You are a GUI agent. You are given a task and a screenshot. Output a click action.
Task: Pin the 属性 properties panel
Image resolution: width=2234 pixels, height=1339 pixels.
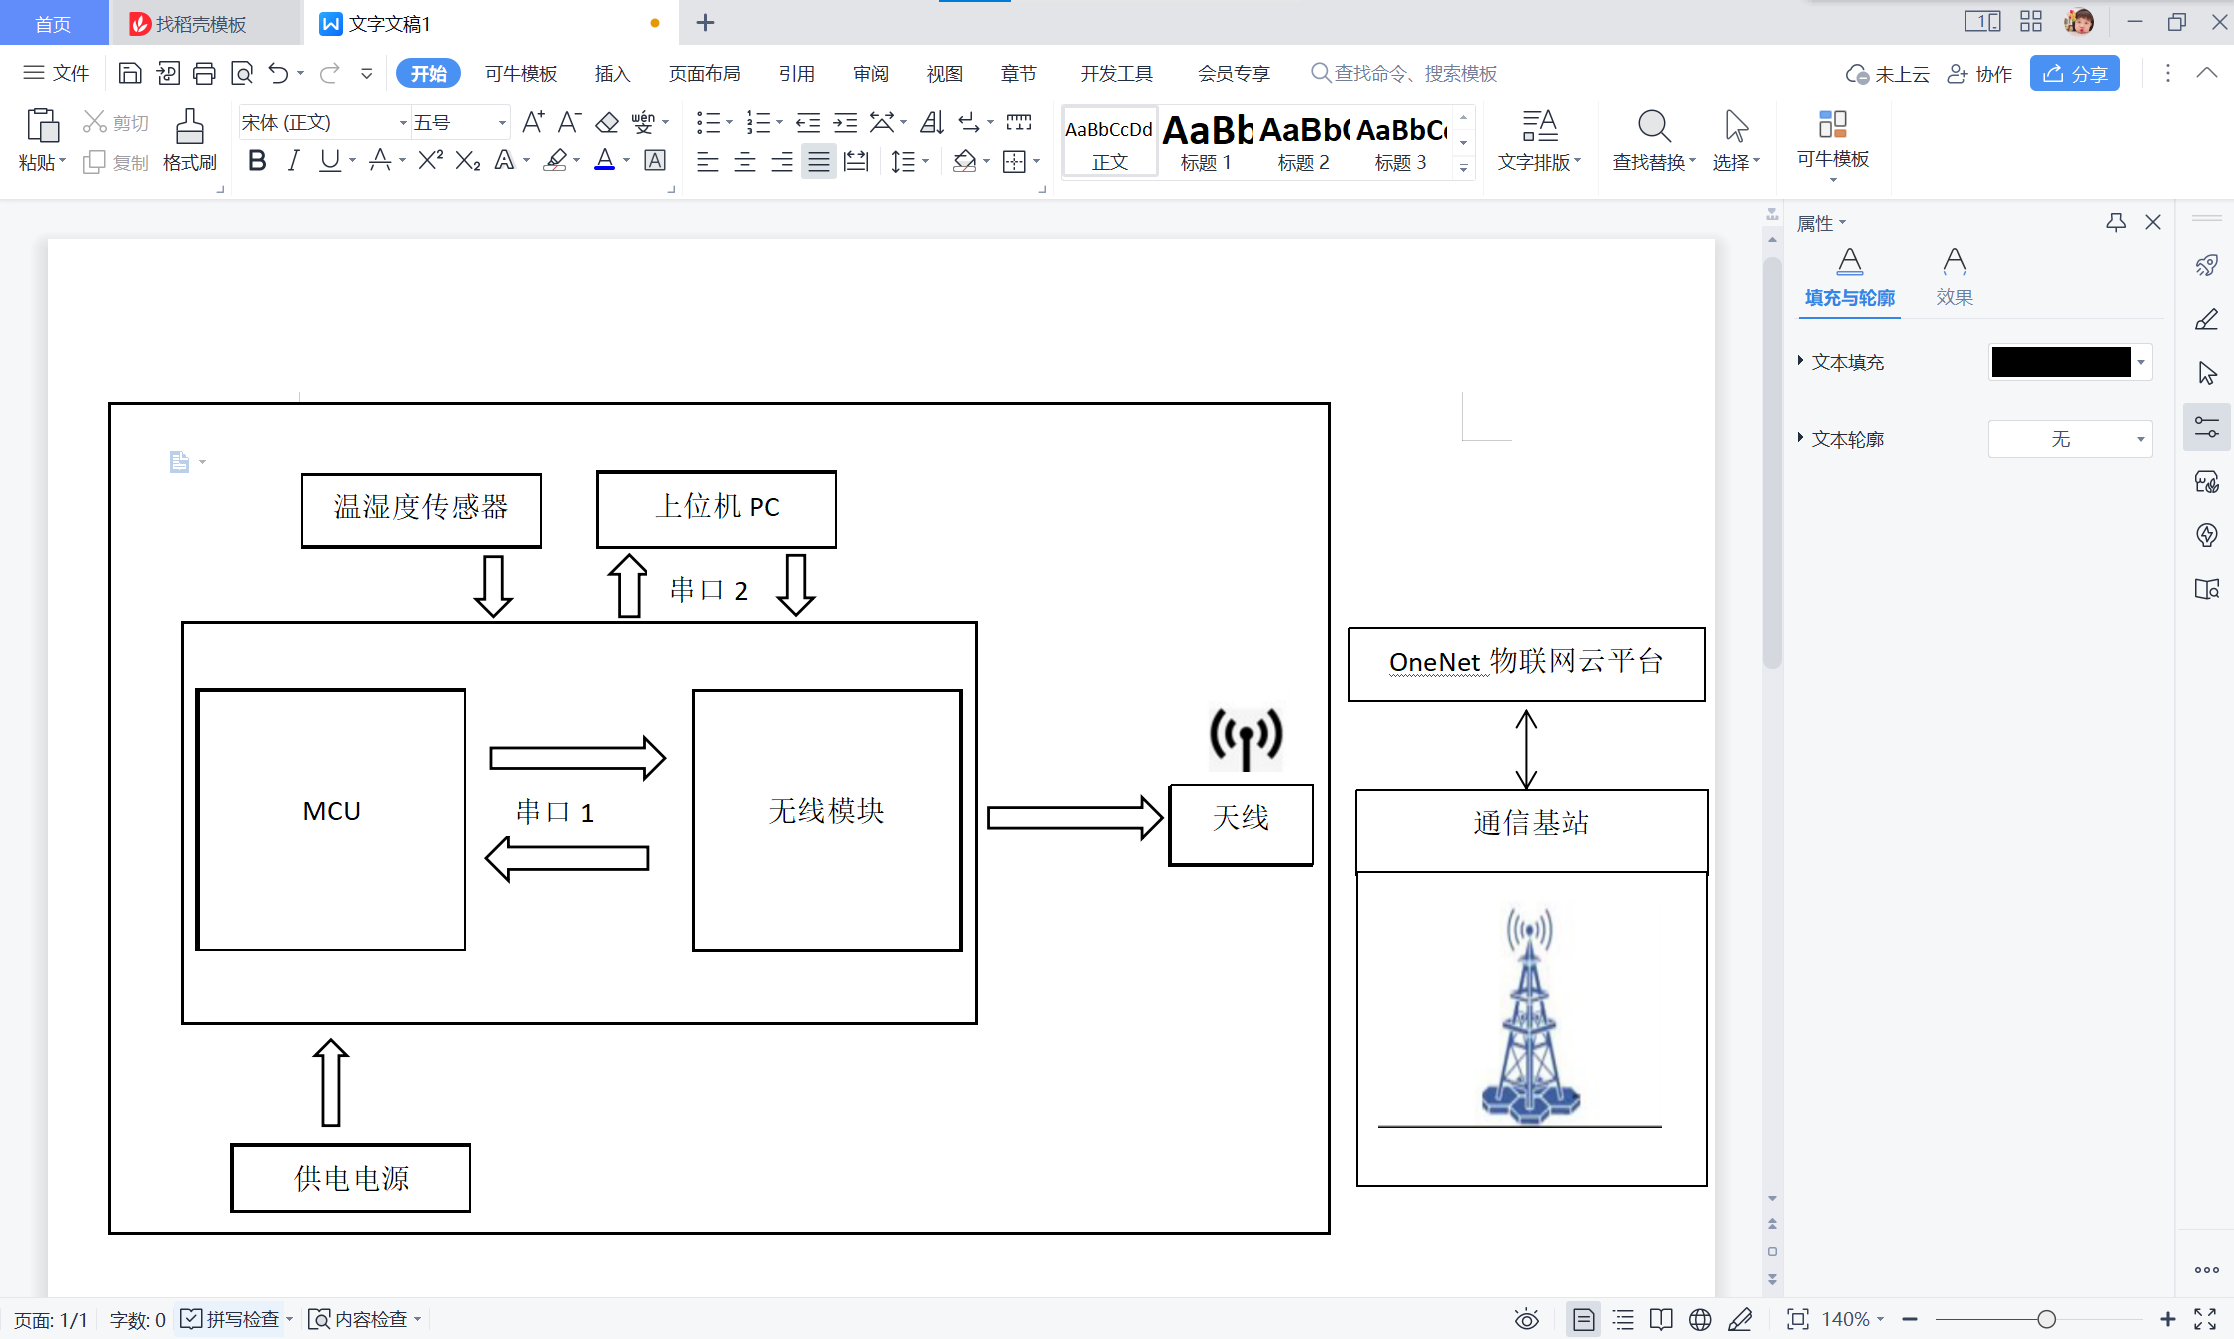2116,222
